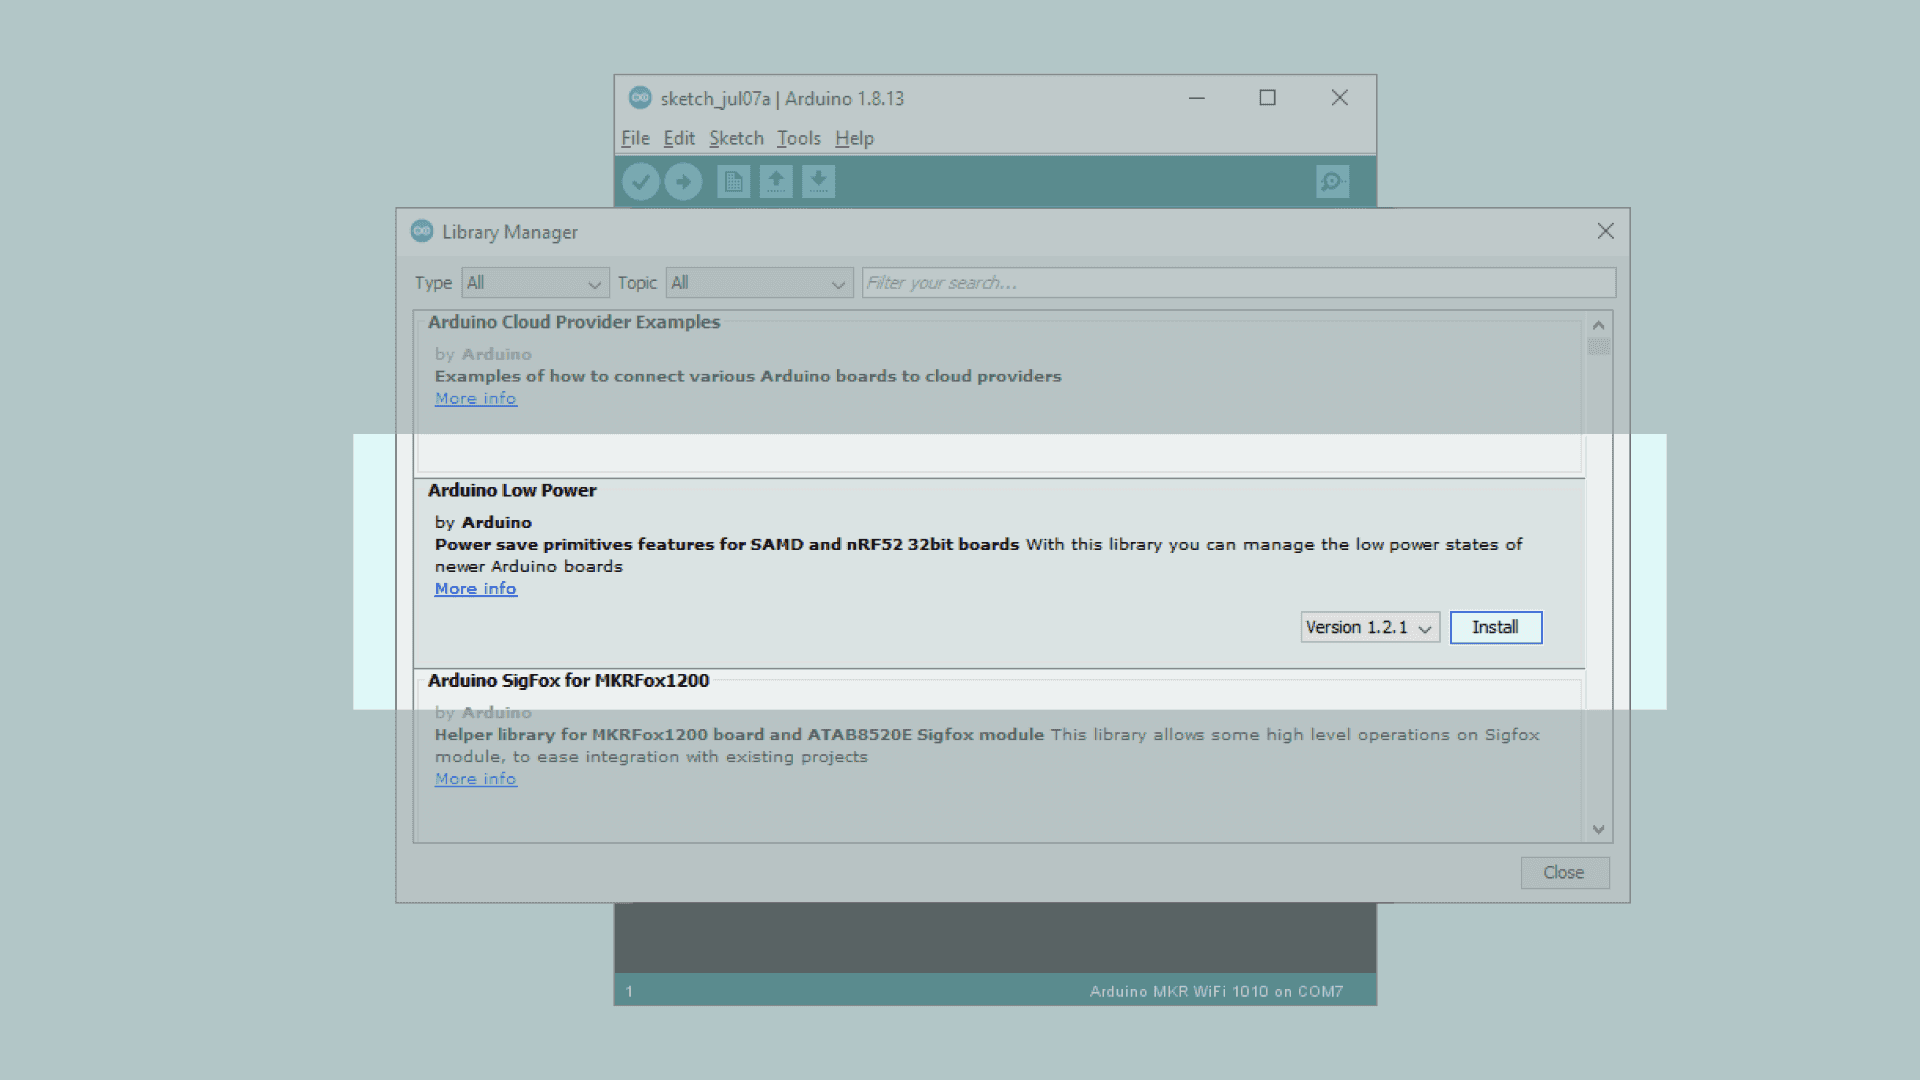Open the File menu
This screenshot has width=1920, height=1080.
[x=634, y=138]
